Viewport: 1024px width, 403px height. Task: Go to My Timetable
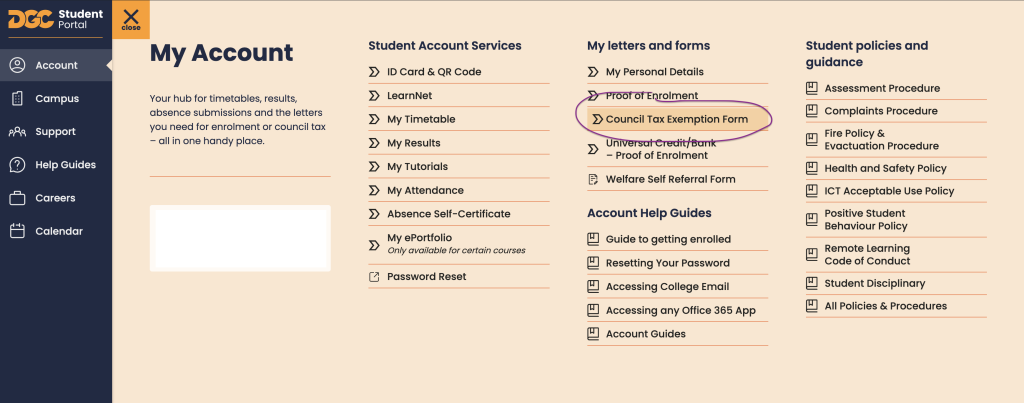coord(421,119)
